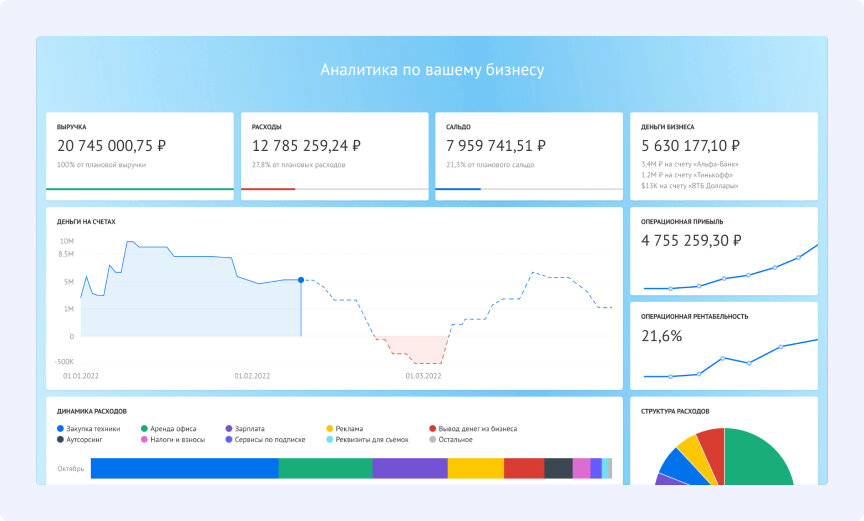864x521 pixels.
Task: Click the Октябрь row label
Action: coord(71,469)
